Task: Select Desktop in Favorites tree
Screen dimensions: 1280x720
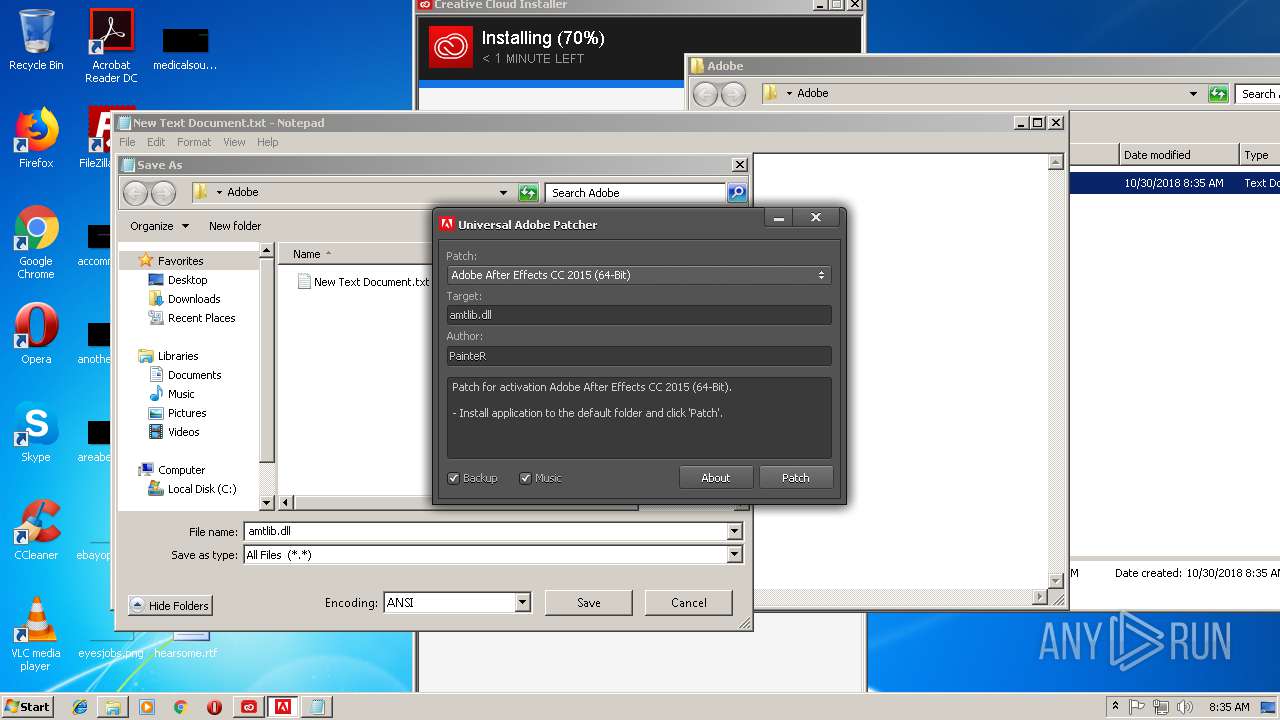Action: coord(187,280)
